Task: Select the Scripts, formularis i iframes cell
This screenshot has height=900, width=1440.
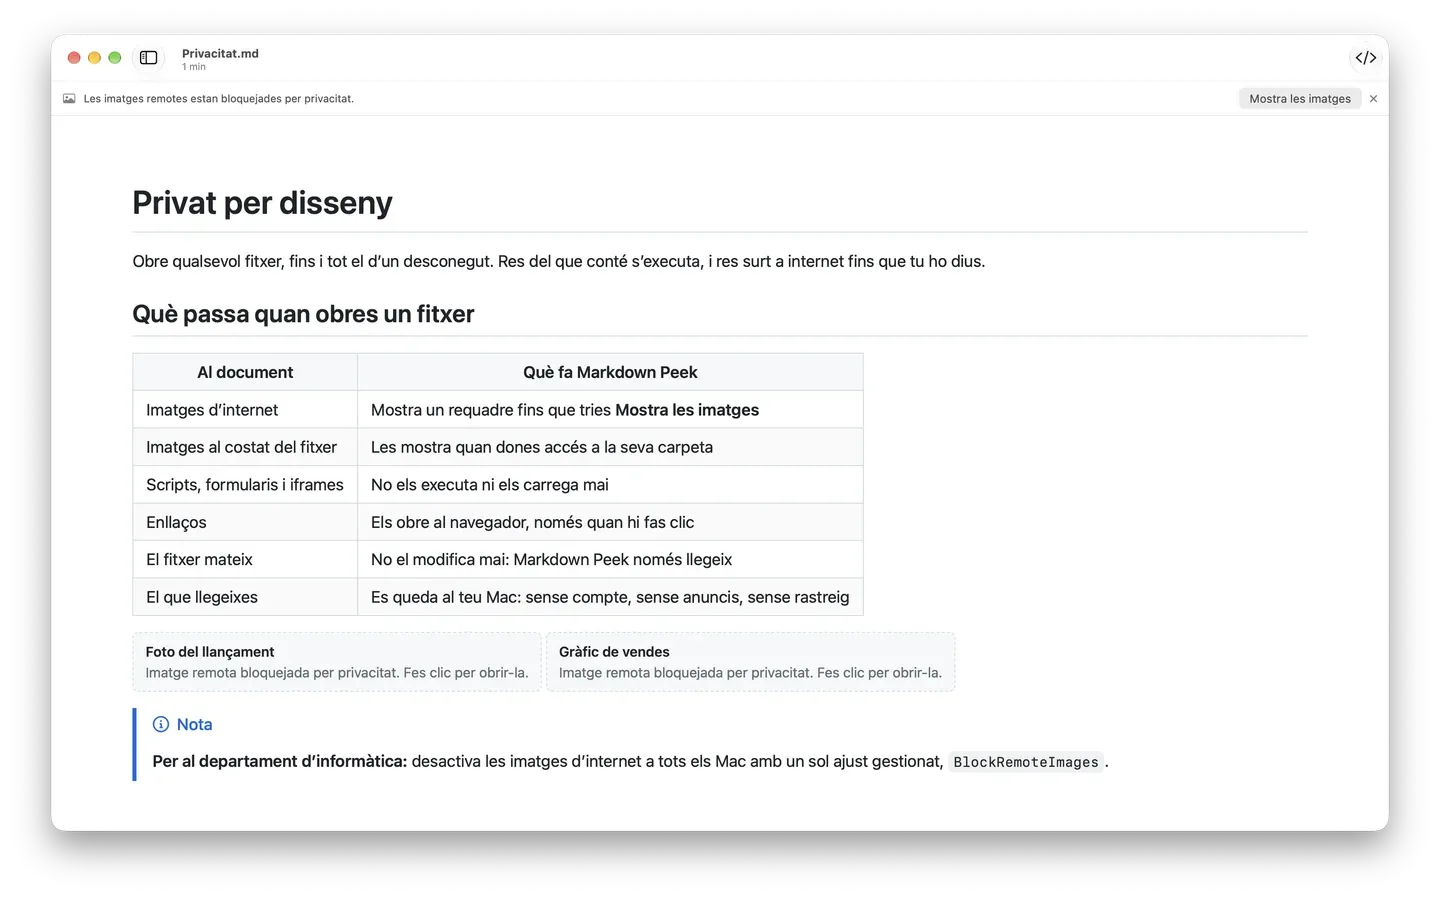Action: tap(245, 485)
